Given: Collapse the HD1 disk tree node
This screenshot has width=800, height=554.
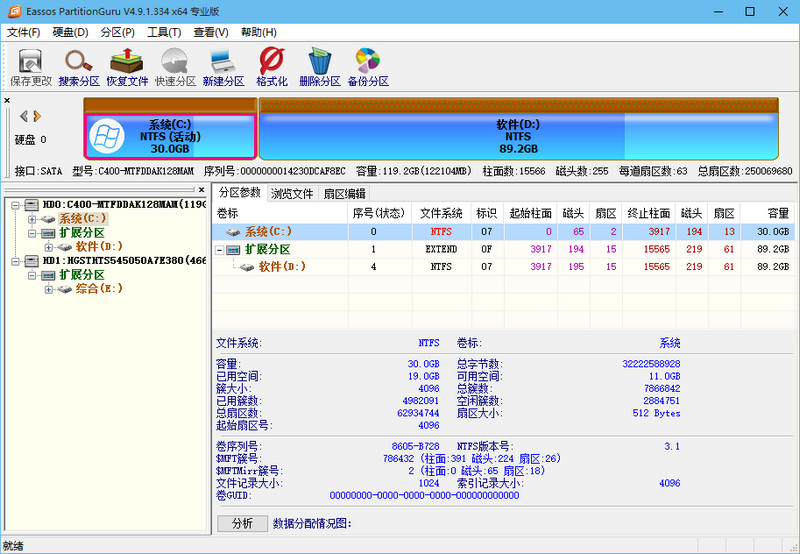Looking at the screenshot, I should 15,260.
